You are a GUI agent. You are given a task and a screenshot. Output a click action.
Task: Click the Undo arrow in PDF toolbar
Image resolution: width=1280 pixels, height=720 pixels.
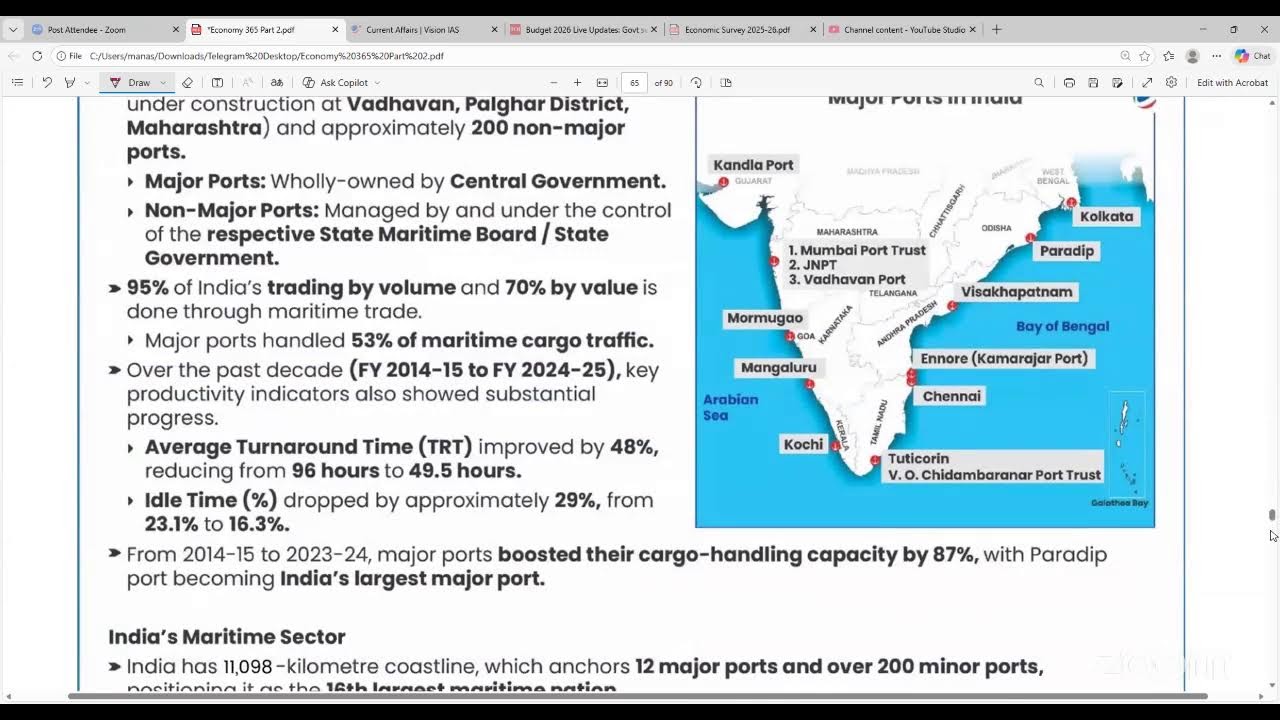tap(46, 83)
